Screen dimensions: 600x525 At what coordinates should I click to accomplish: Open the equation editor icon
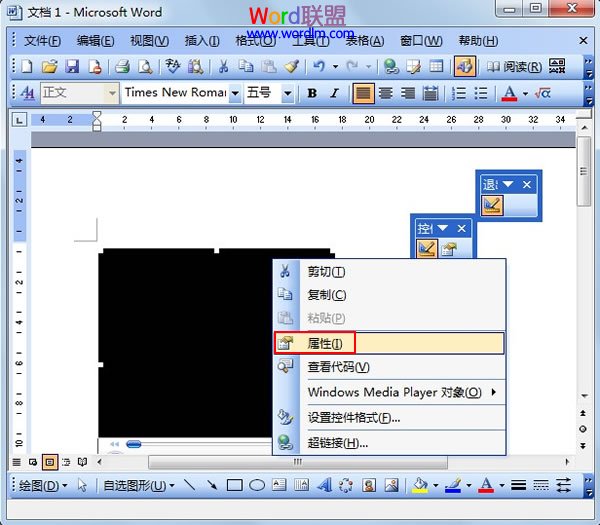[543, 93]
